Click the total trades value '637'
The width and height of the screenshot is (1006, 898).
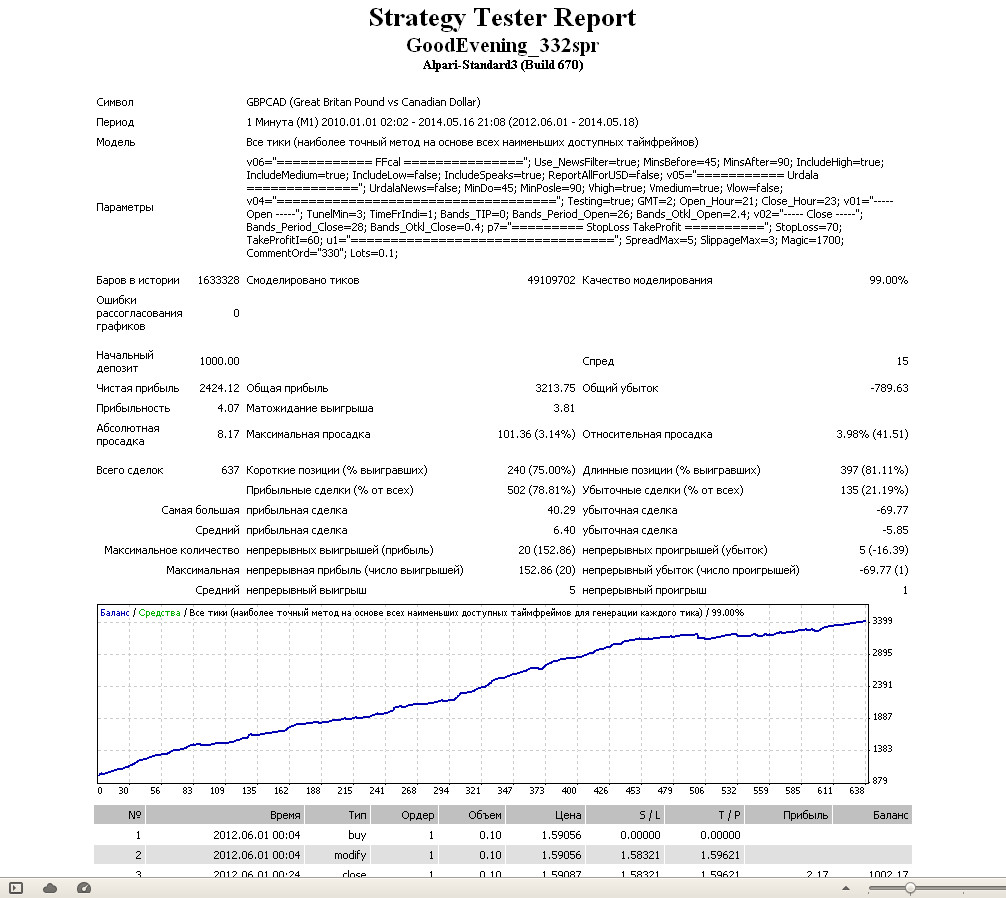click(230, 470)
